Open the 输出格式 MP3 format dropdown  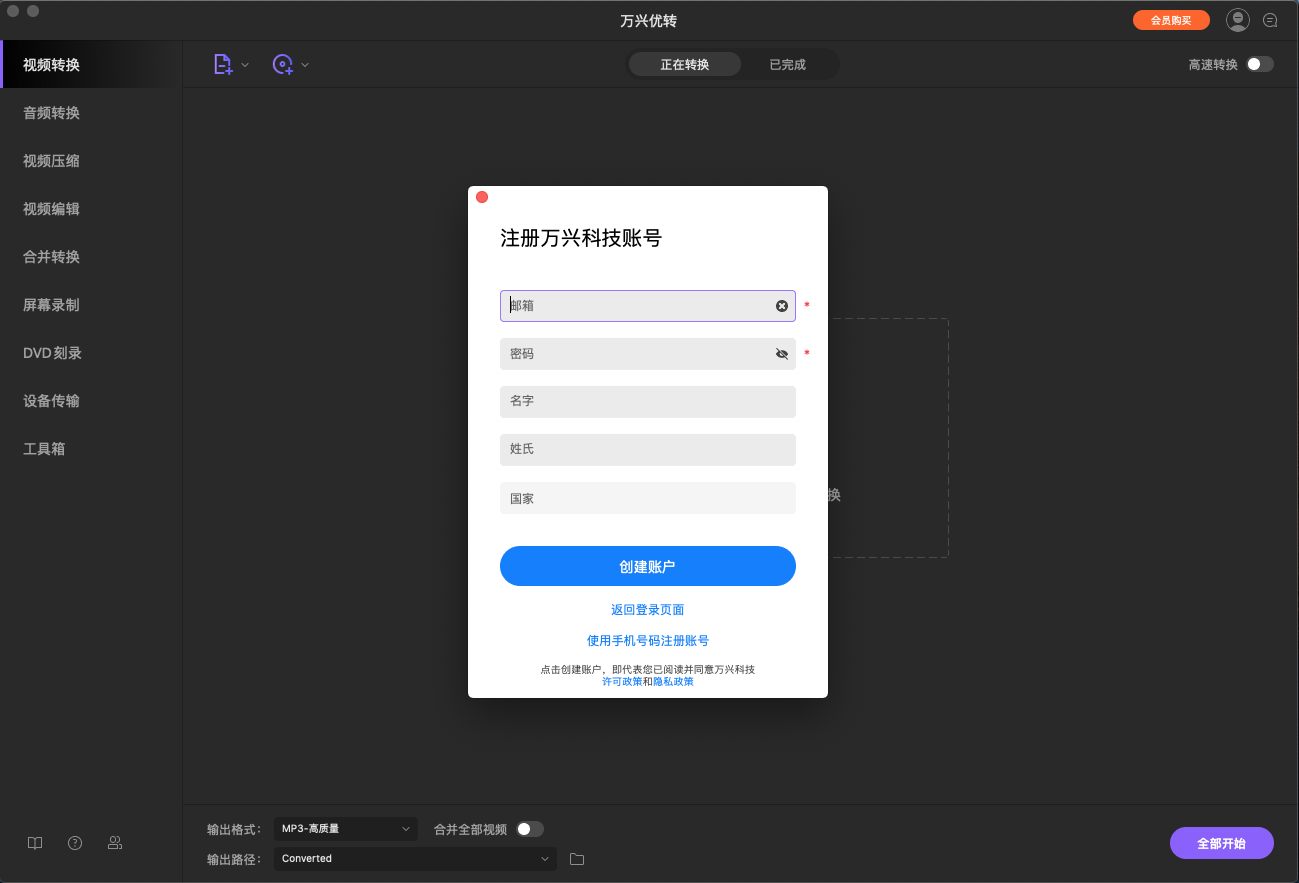click(x=345, y=829)
